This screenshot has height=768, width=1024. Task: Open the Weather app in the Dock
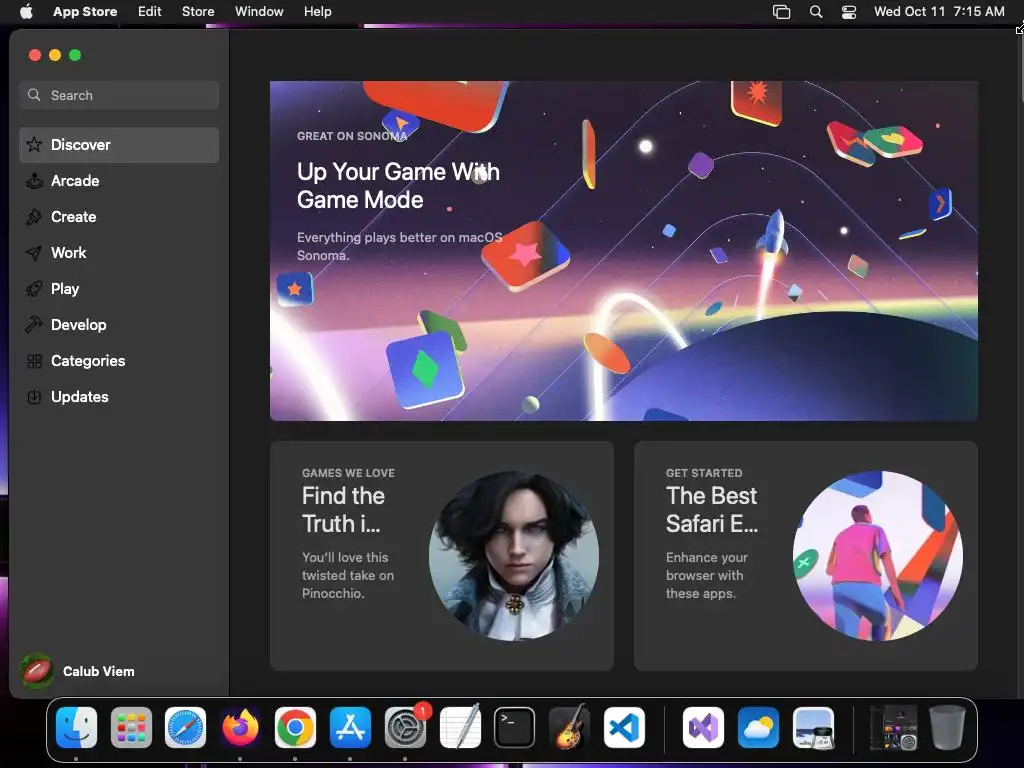758,728
